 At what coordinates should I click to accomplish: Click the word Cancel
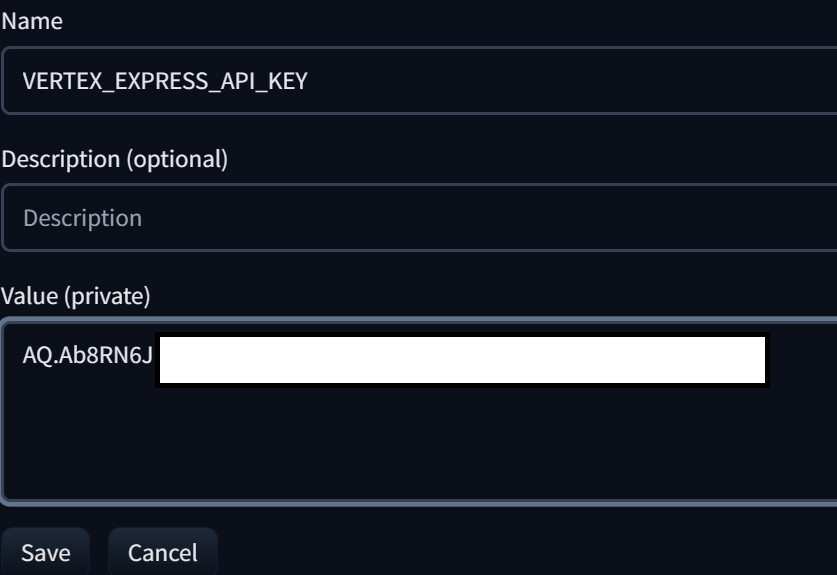[x=162, y=552]
